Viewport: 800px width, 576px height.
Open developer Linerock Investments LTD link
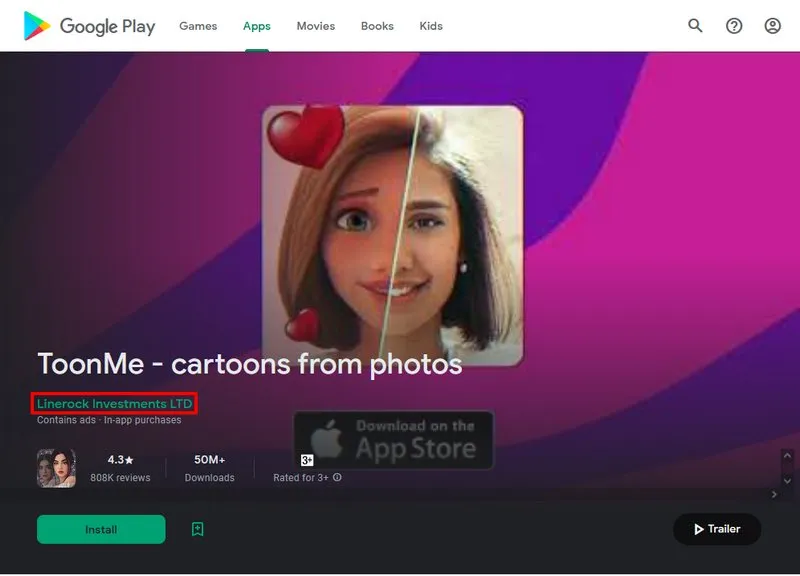[x=114, y=404]
